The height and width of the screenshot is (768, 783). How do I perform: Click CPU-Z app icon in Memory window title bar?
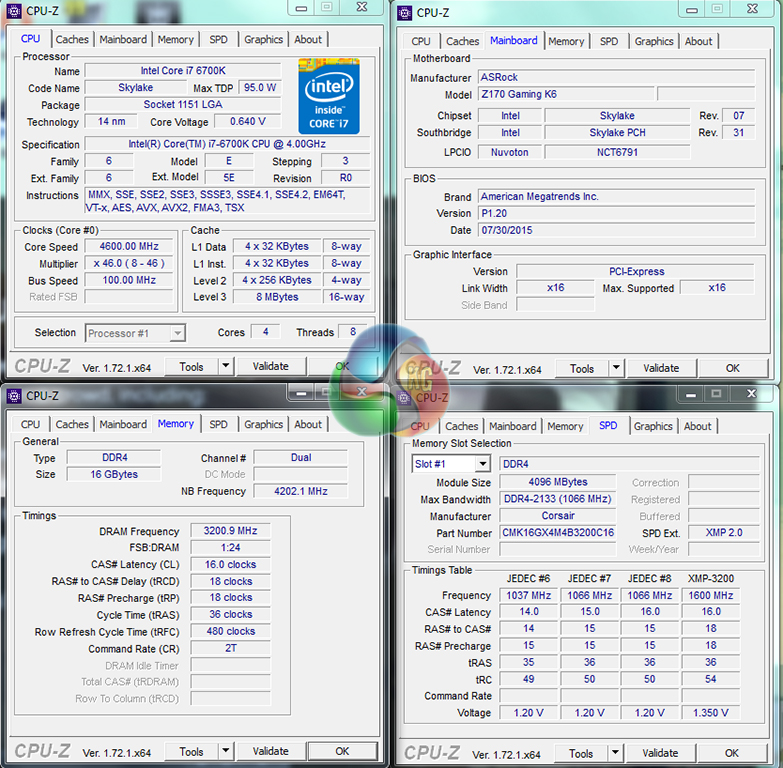tap(14, 395)
